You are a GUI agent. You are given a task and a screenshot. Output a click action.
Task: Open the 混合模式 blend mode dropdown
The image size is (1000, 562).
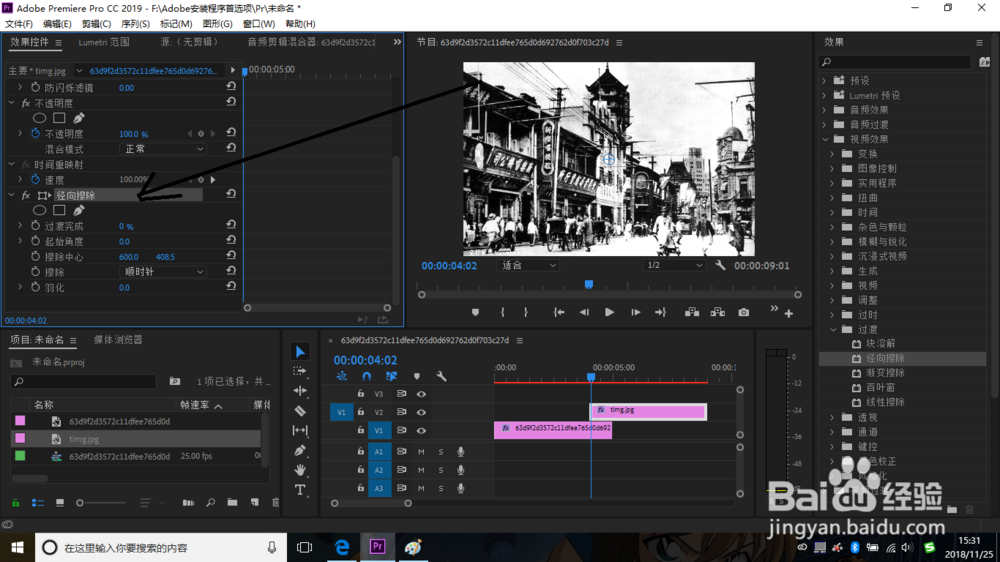pos(163,149)
